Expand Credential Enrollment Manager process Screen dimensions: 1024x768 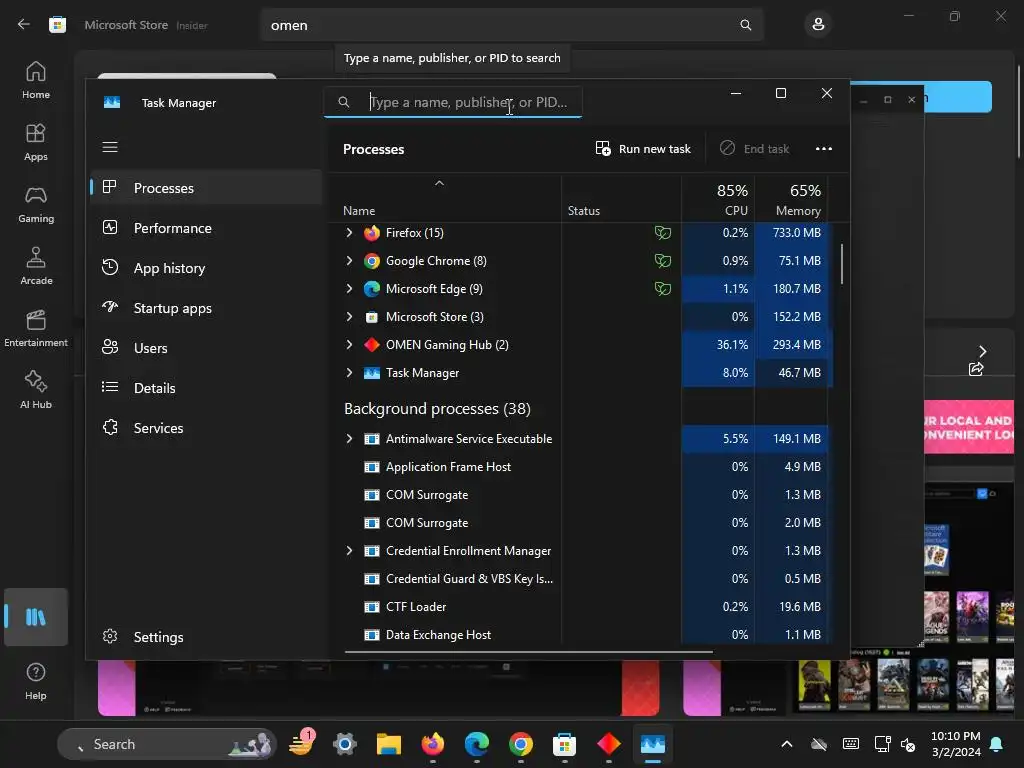[x=349, y=551]
